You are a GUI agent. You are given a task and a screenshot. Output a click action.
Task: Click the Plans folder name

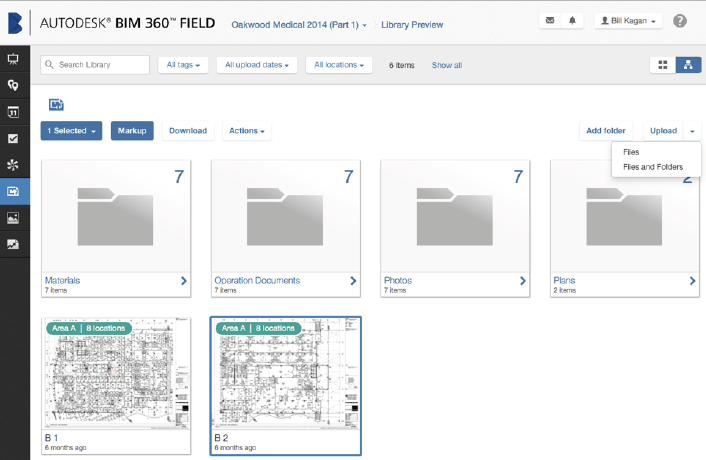564,280
